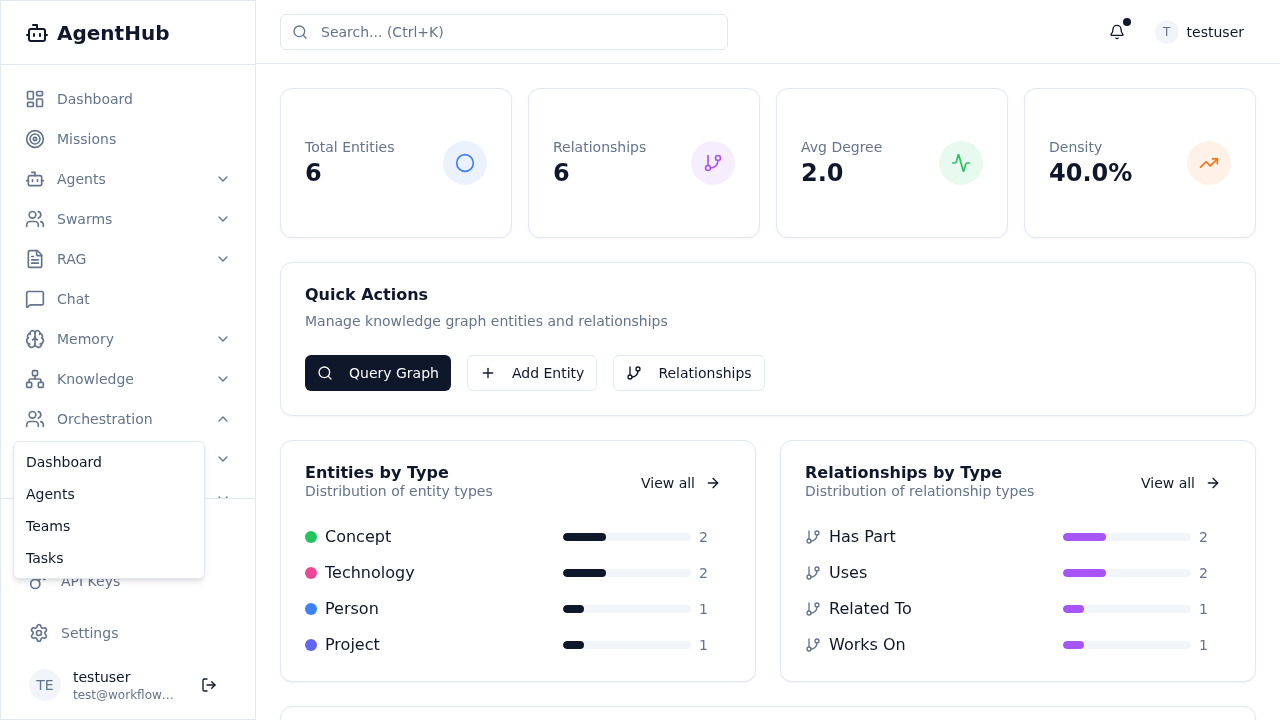This screenshot has width=1280, height=720.
Task: Click the logout icon next to testuser
Action: pyautogui.click(x=208, y=685)
